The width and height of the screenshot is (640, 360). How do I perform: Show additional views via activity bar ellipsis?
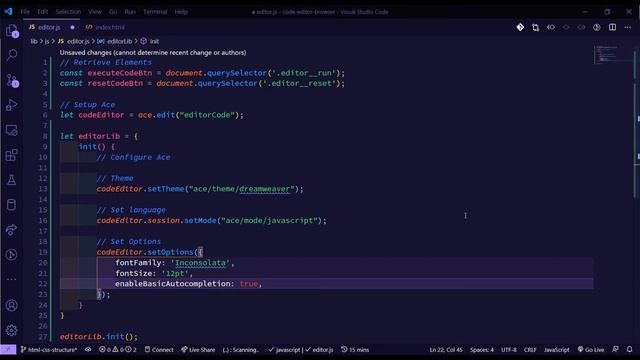[x=12, y=280]
